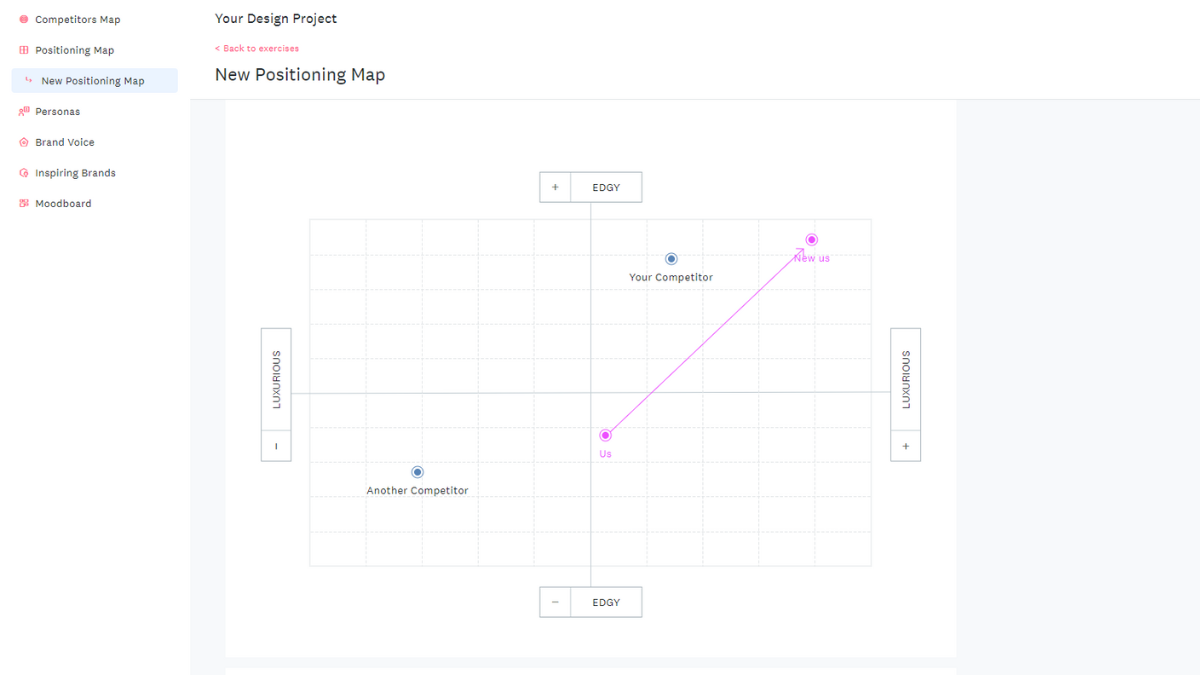Click the New Positioning Map sub-item arrow icon
This screenshot has height=675, width=1200.
pyautogui.click(x=29, y=80)
